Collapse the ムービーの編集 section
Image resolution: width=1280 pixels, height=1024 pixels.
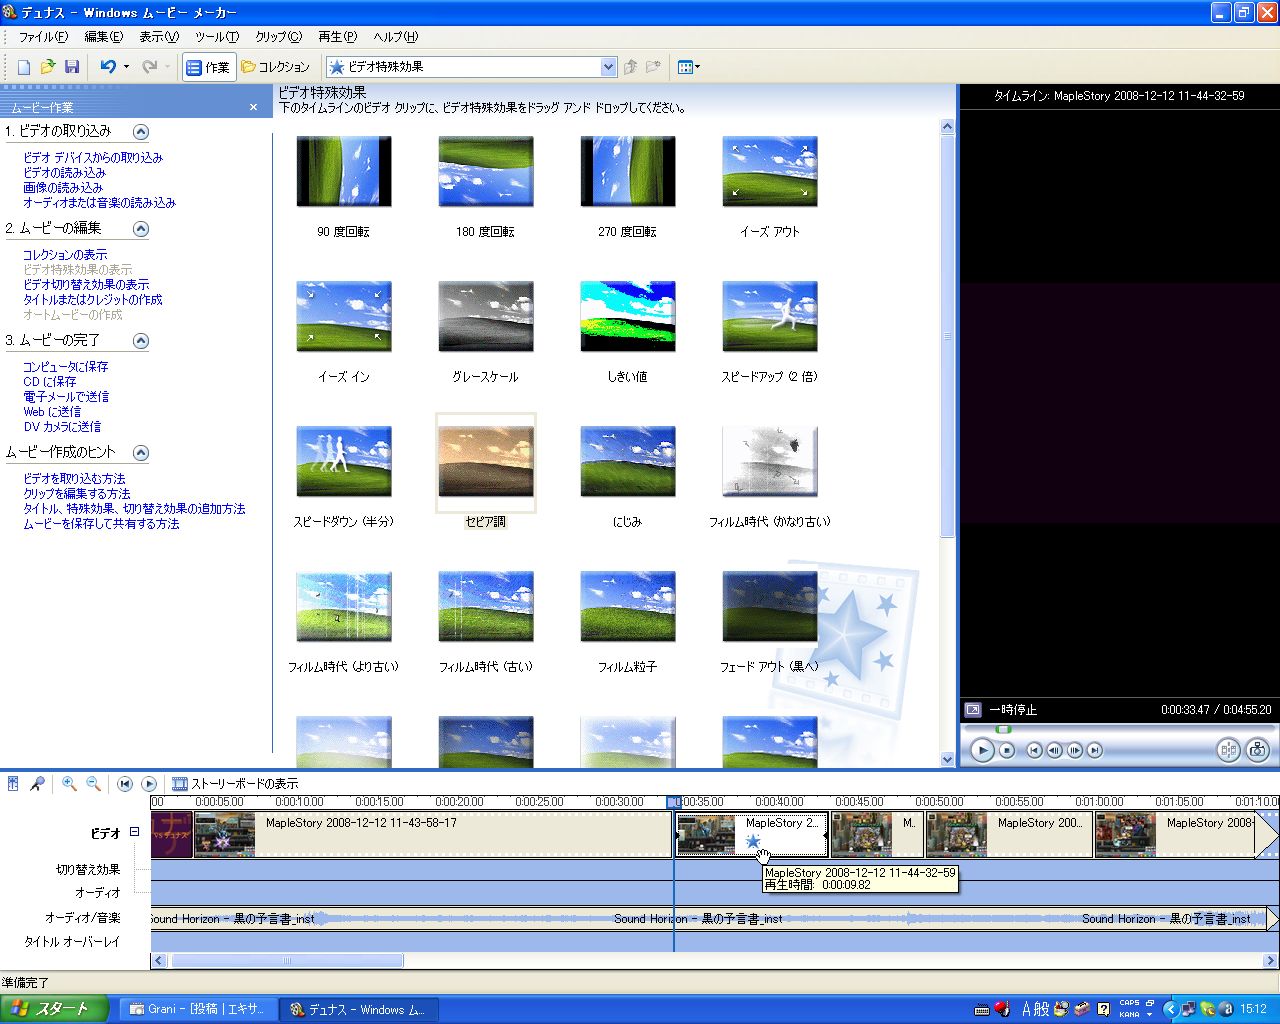(x=141, y=229)
